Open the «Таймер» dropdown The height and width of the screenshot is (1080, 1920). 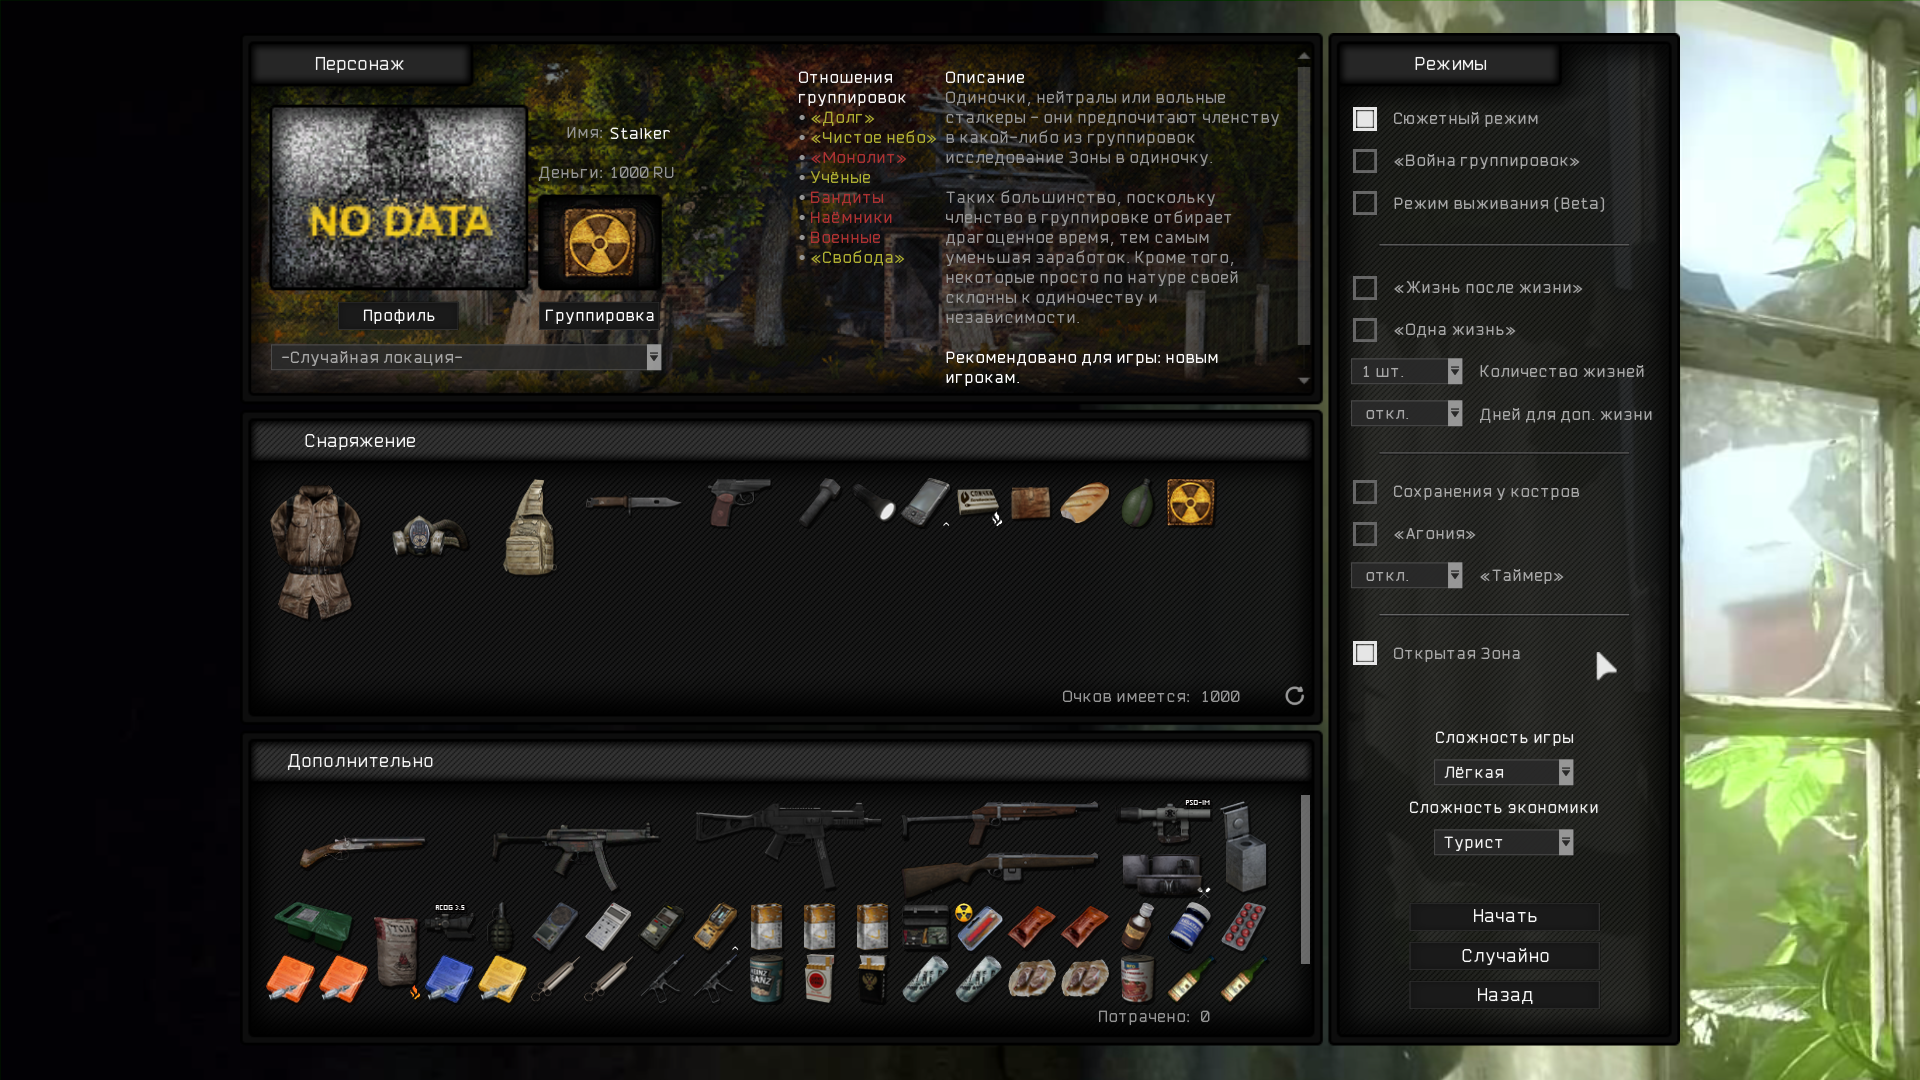[x=1407, y=576]
